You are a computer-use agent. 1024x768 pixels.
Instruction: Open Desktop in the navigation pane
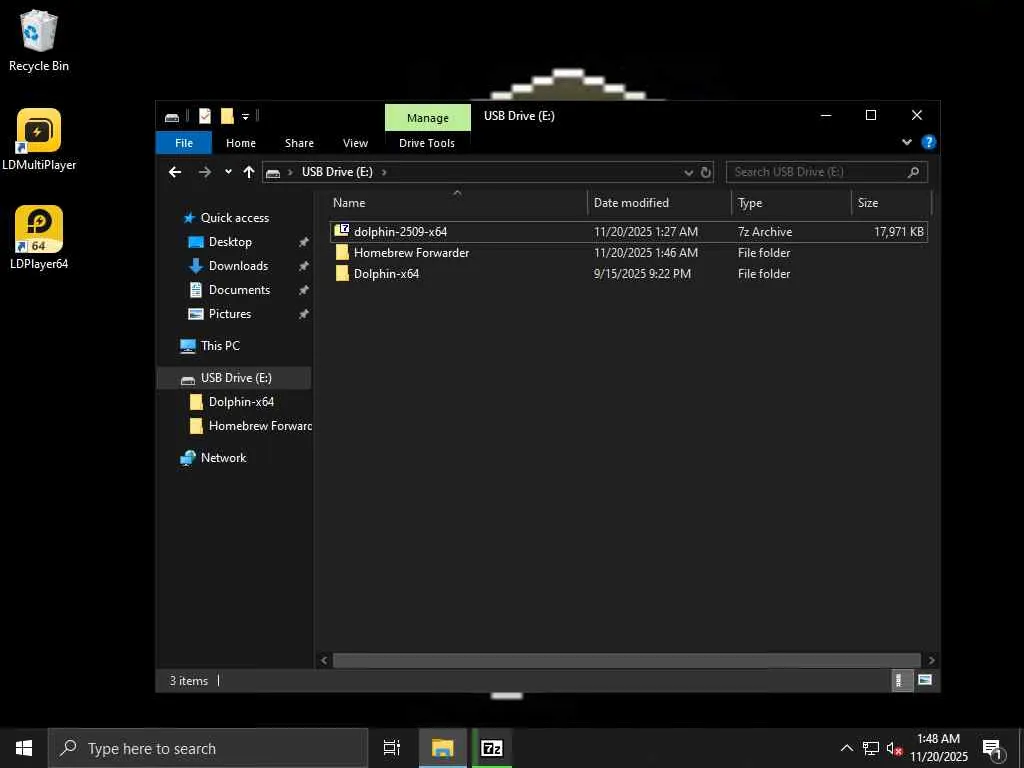point(229,242)
